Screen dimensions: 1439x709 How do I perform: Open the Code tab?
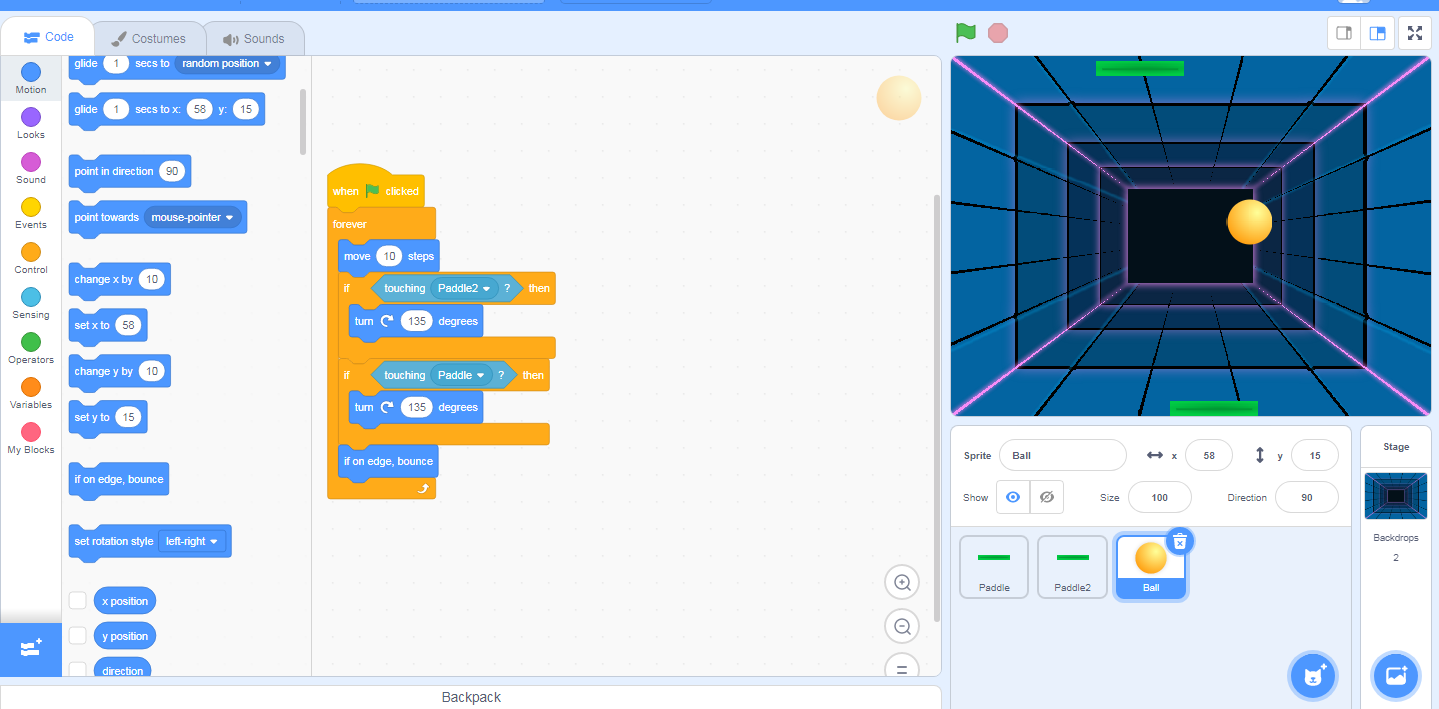48,37
